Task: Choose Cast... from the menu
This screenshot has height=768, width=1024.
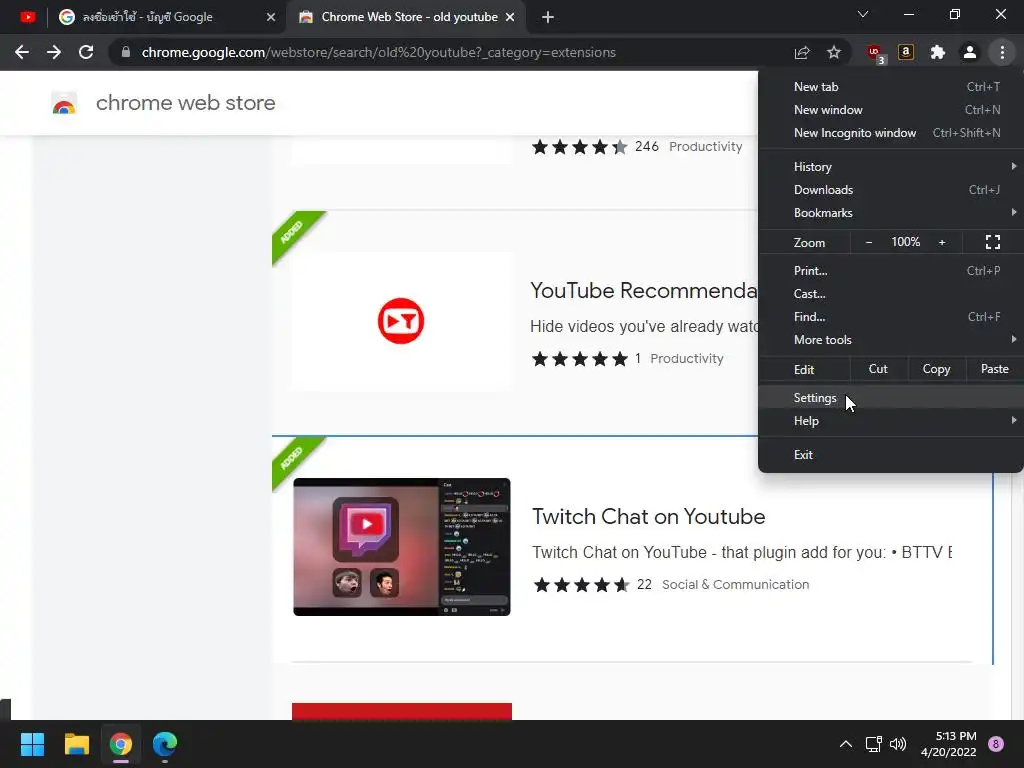Action: point(891,294)
